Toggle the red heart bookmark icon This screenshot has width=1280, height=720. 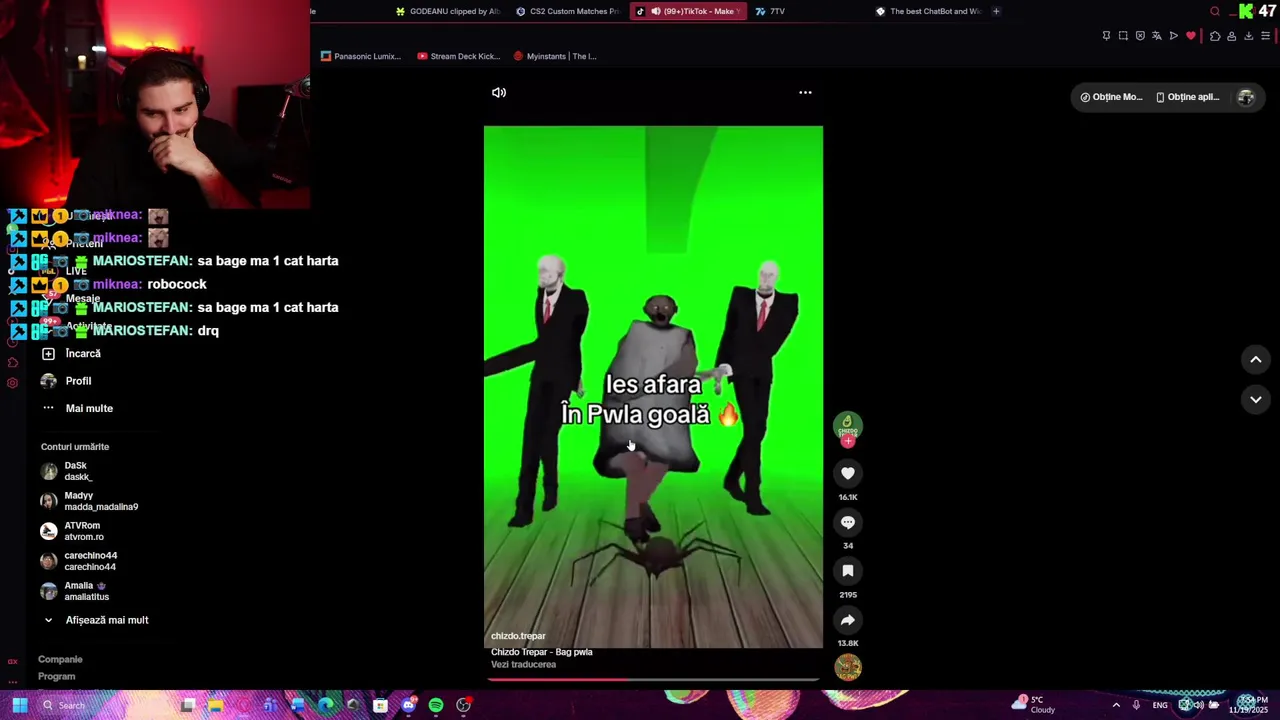(x=1190, y=36)
